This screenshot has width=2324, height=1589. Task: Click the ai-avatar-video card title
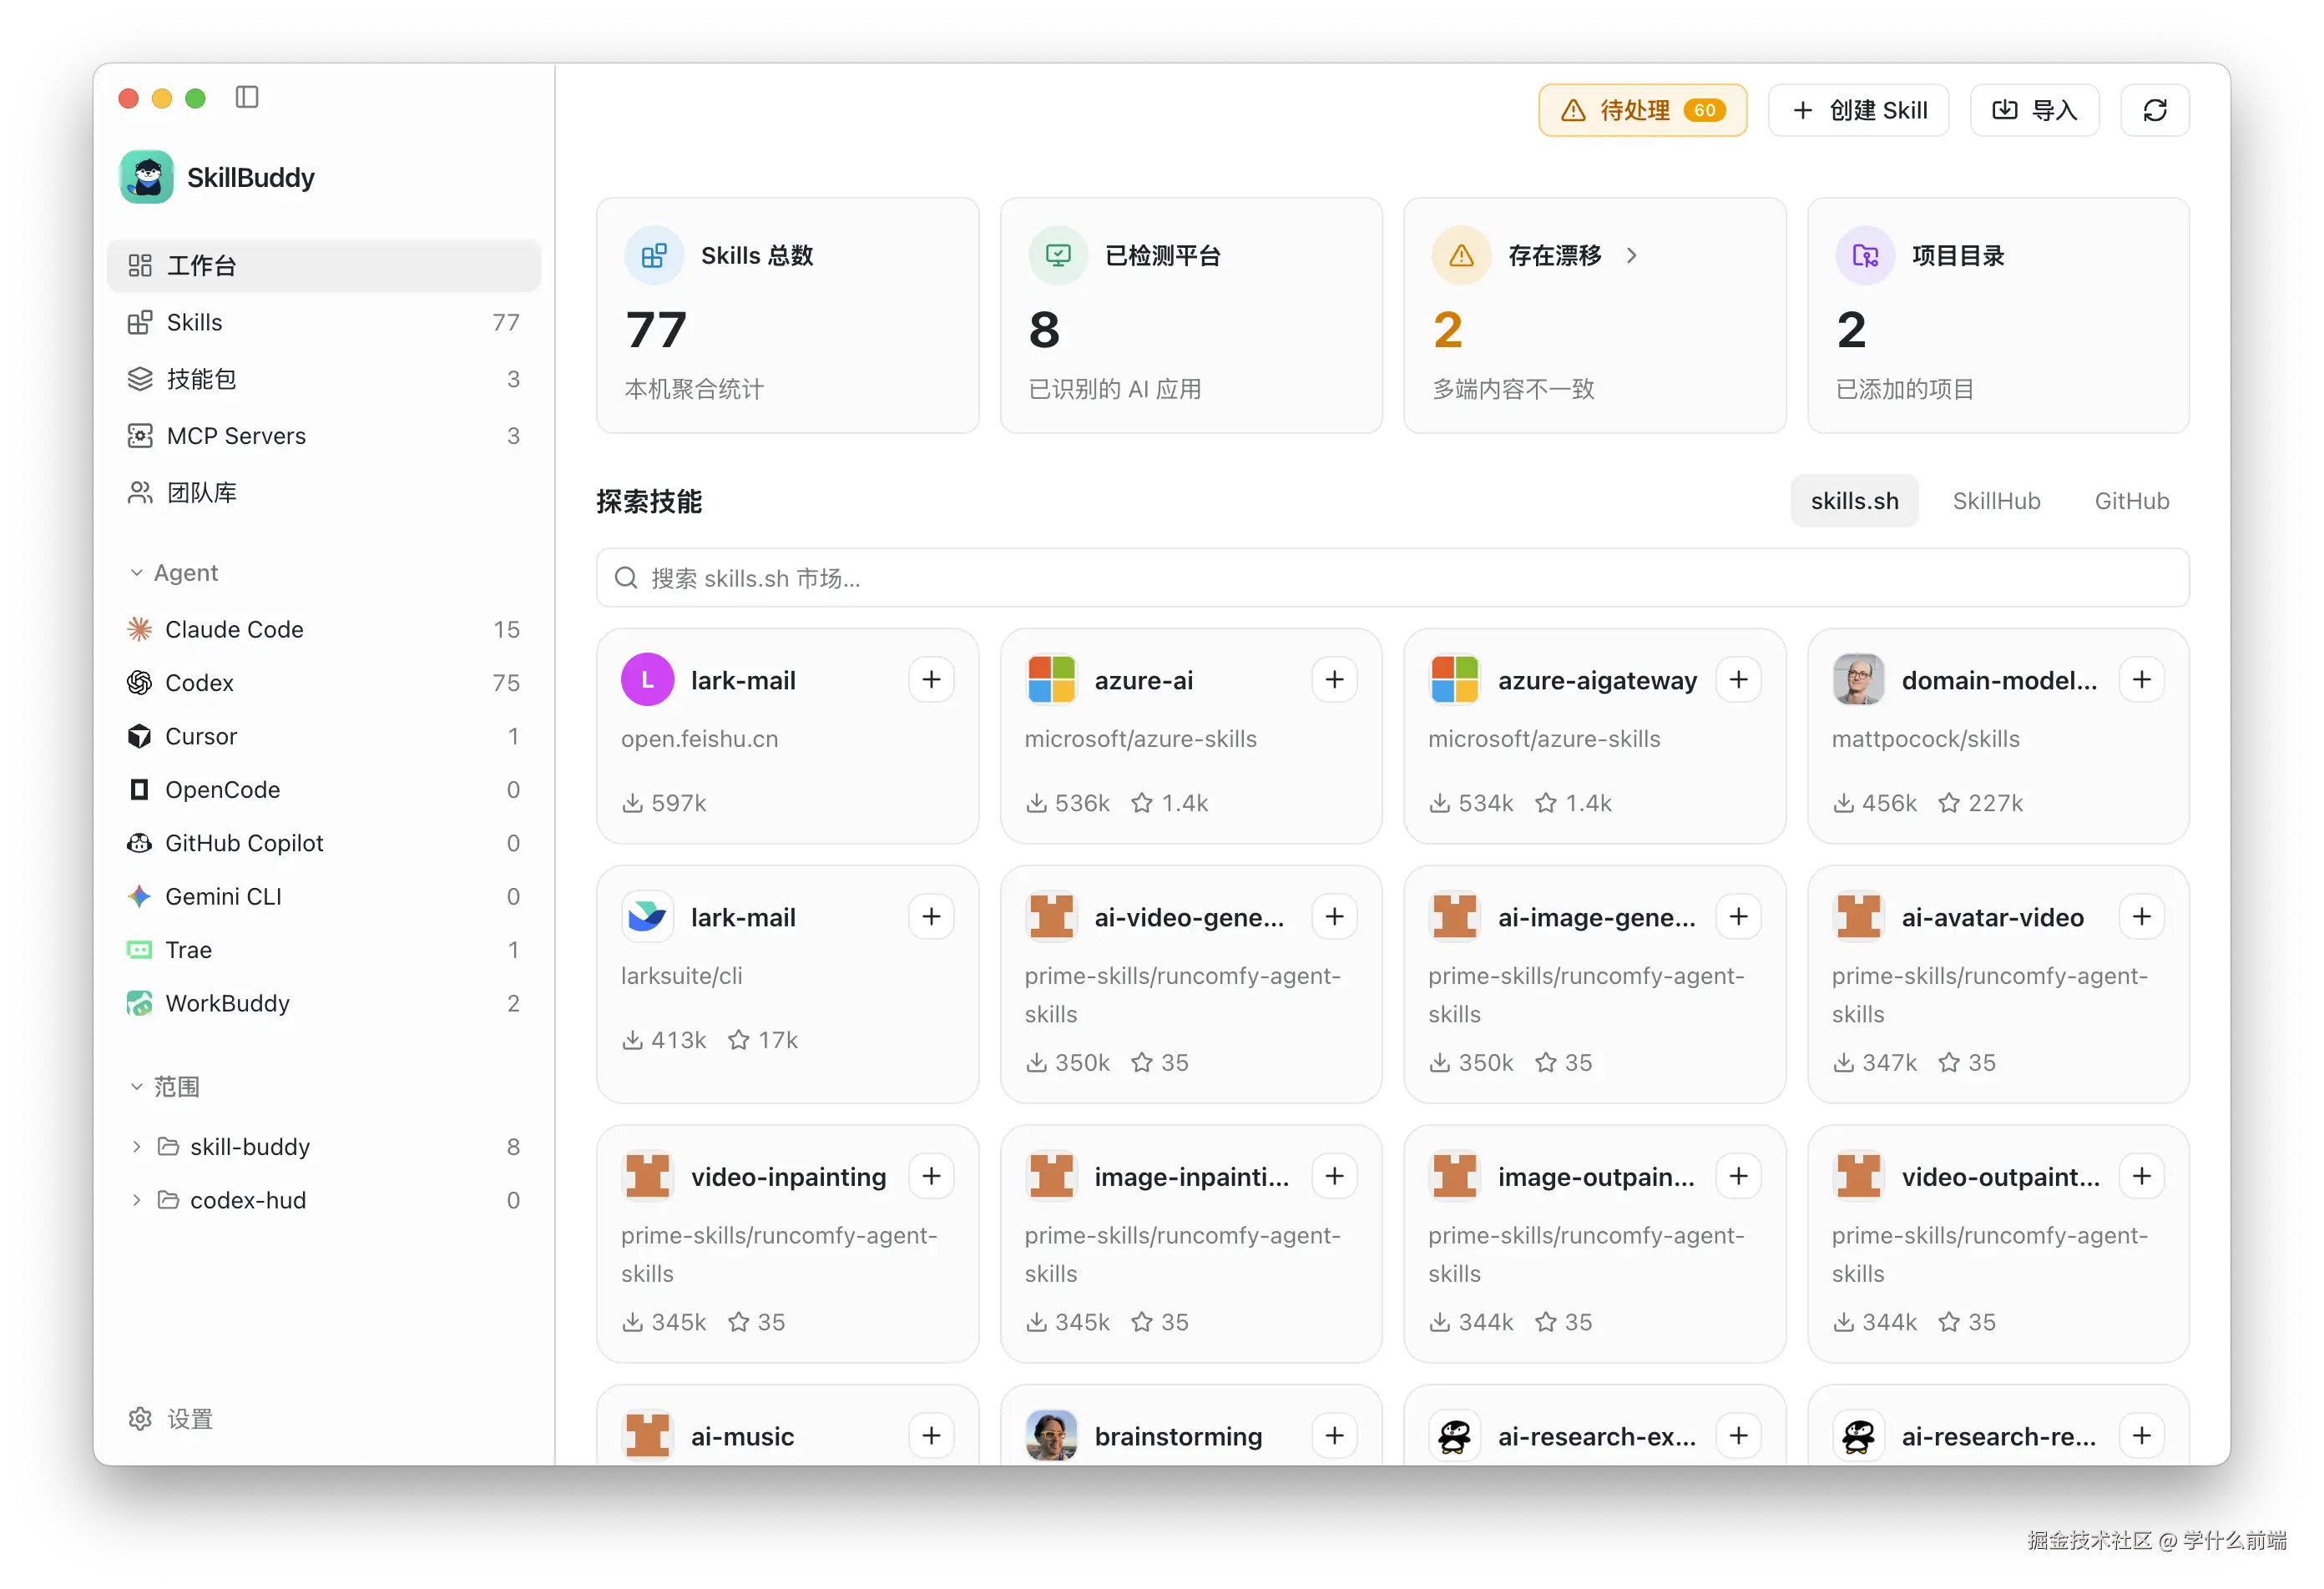coord(1992,917)
